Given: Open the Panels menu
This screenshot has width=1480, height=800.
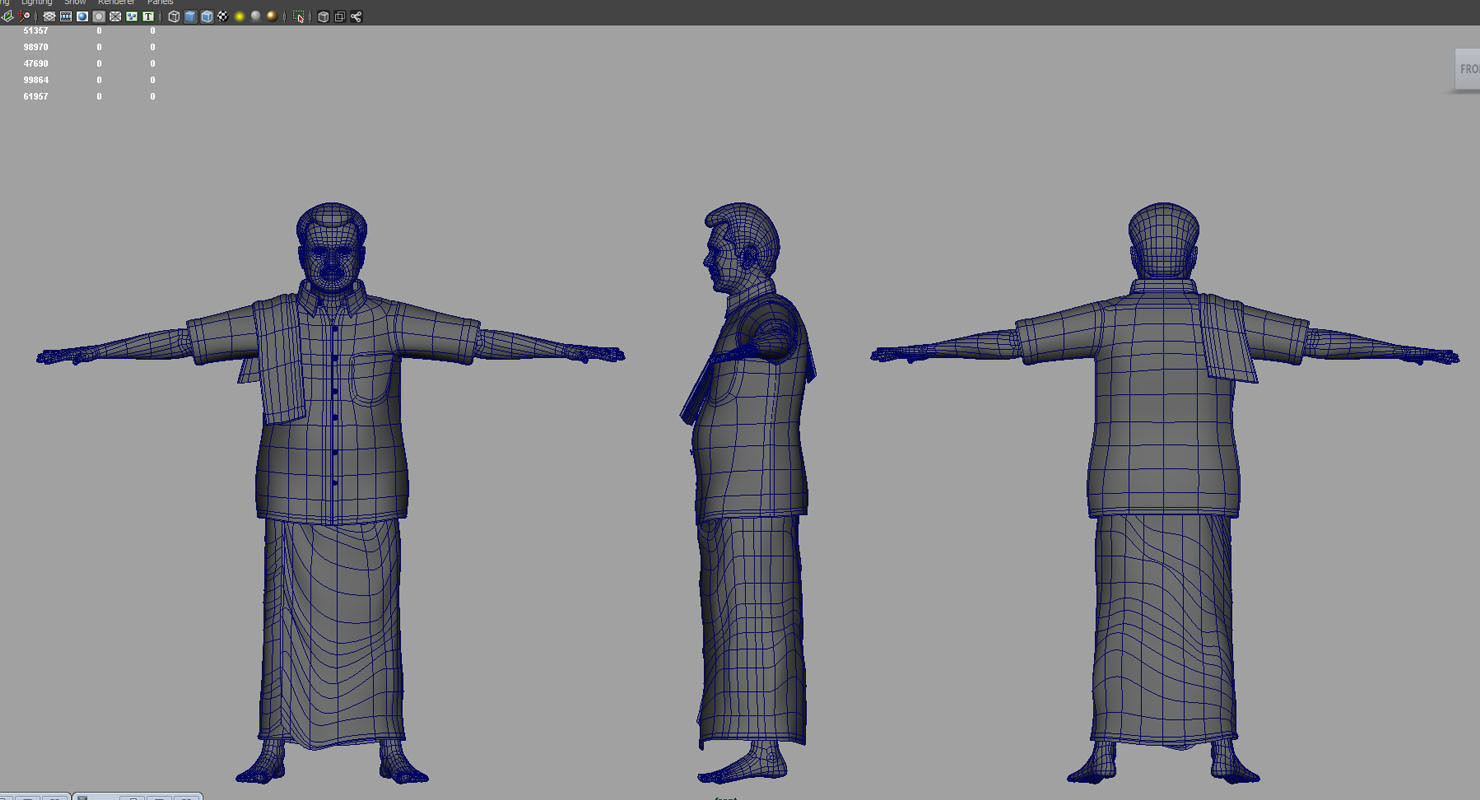Looking at the screenshot, I should (160, 3).
